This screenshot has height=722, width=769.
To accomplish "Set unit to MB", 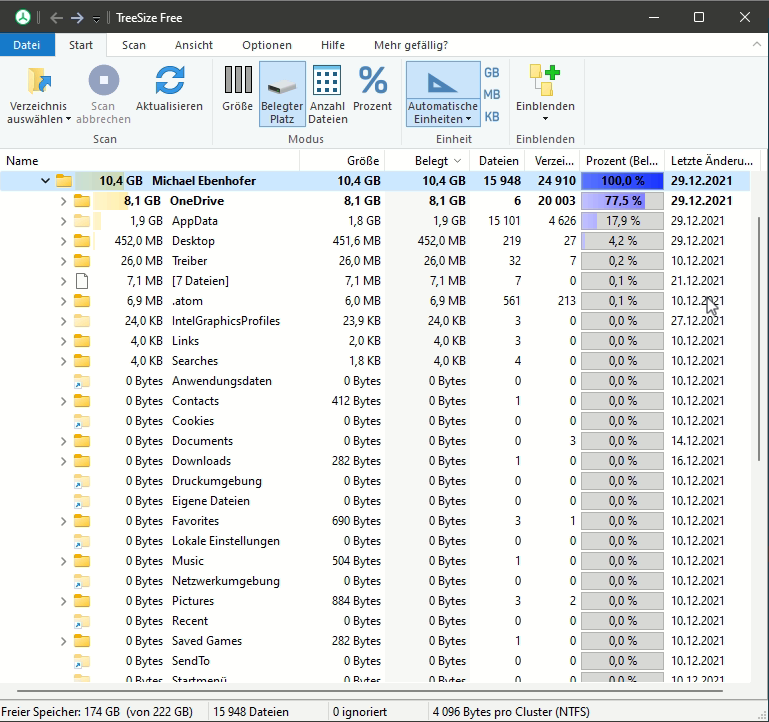I will [492, 95].
